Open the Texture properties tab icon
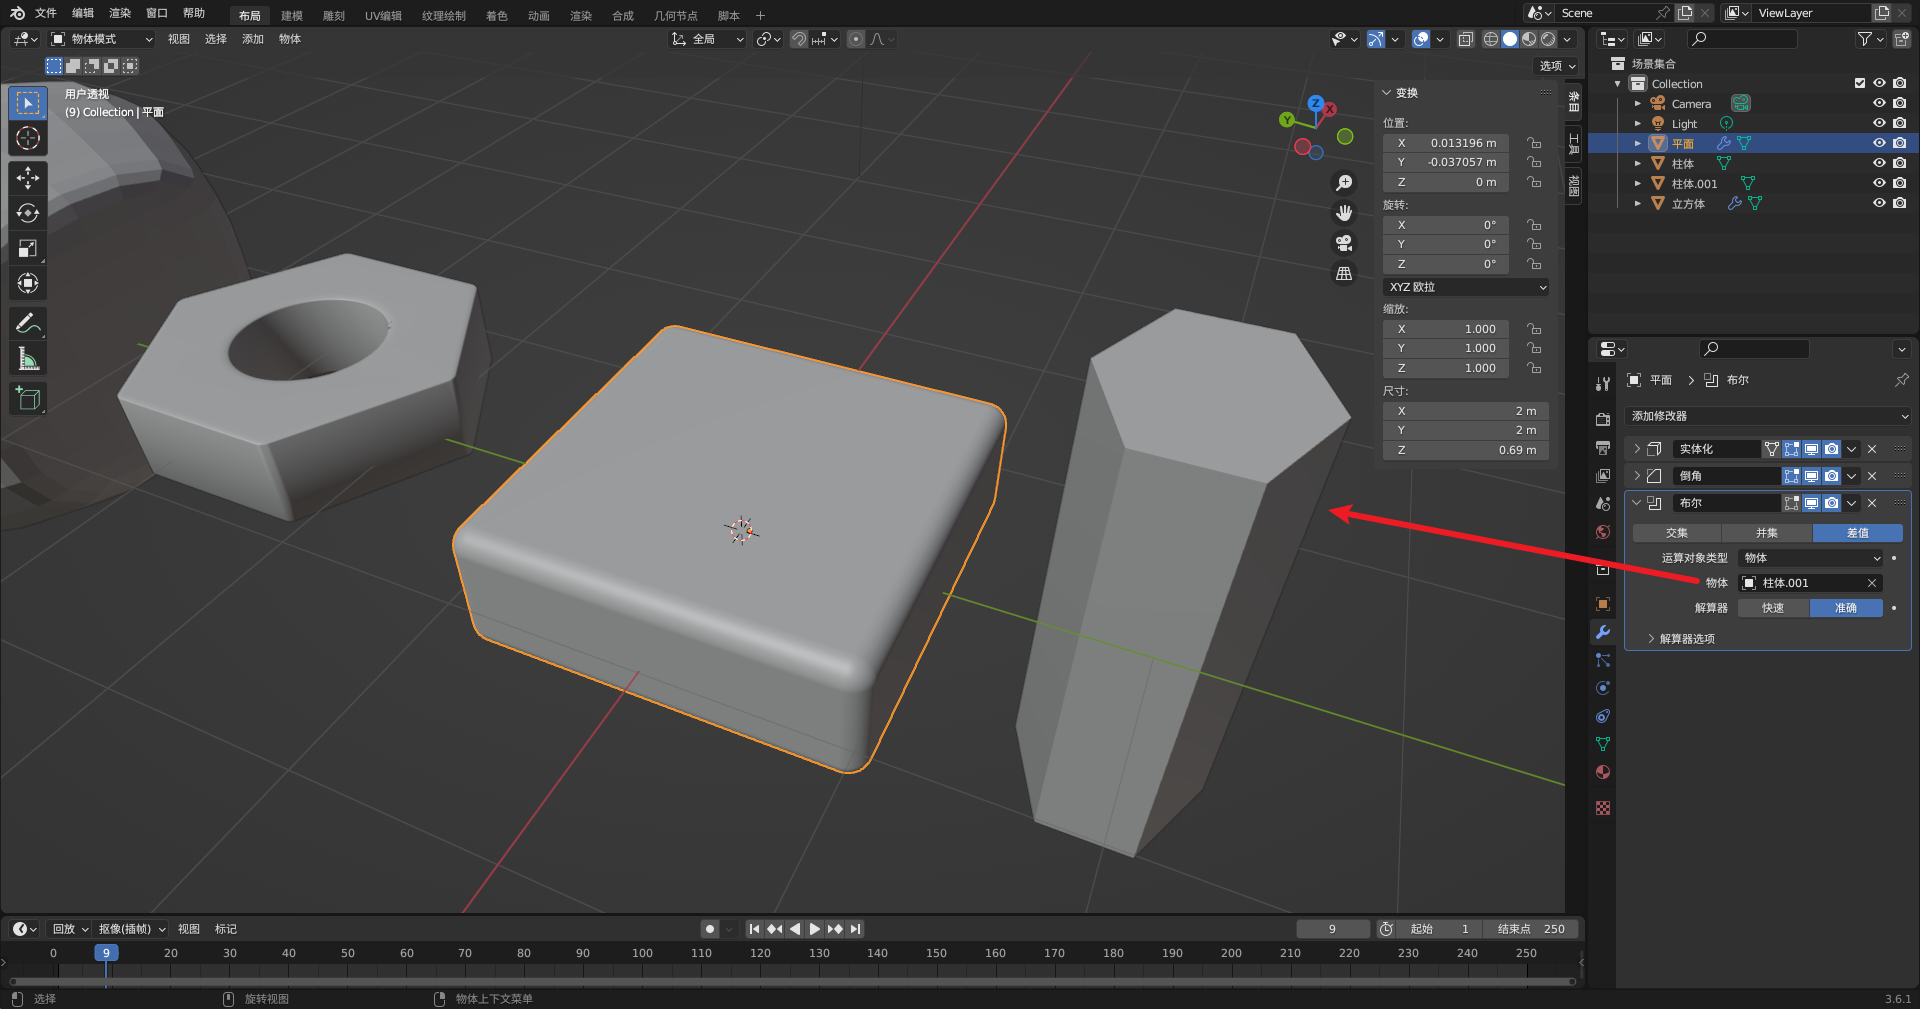The height and width of the screenshot is (1009, 1920). pyautogui.click(x=1603, y=808)
